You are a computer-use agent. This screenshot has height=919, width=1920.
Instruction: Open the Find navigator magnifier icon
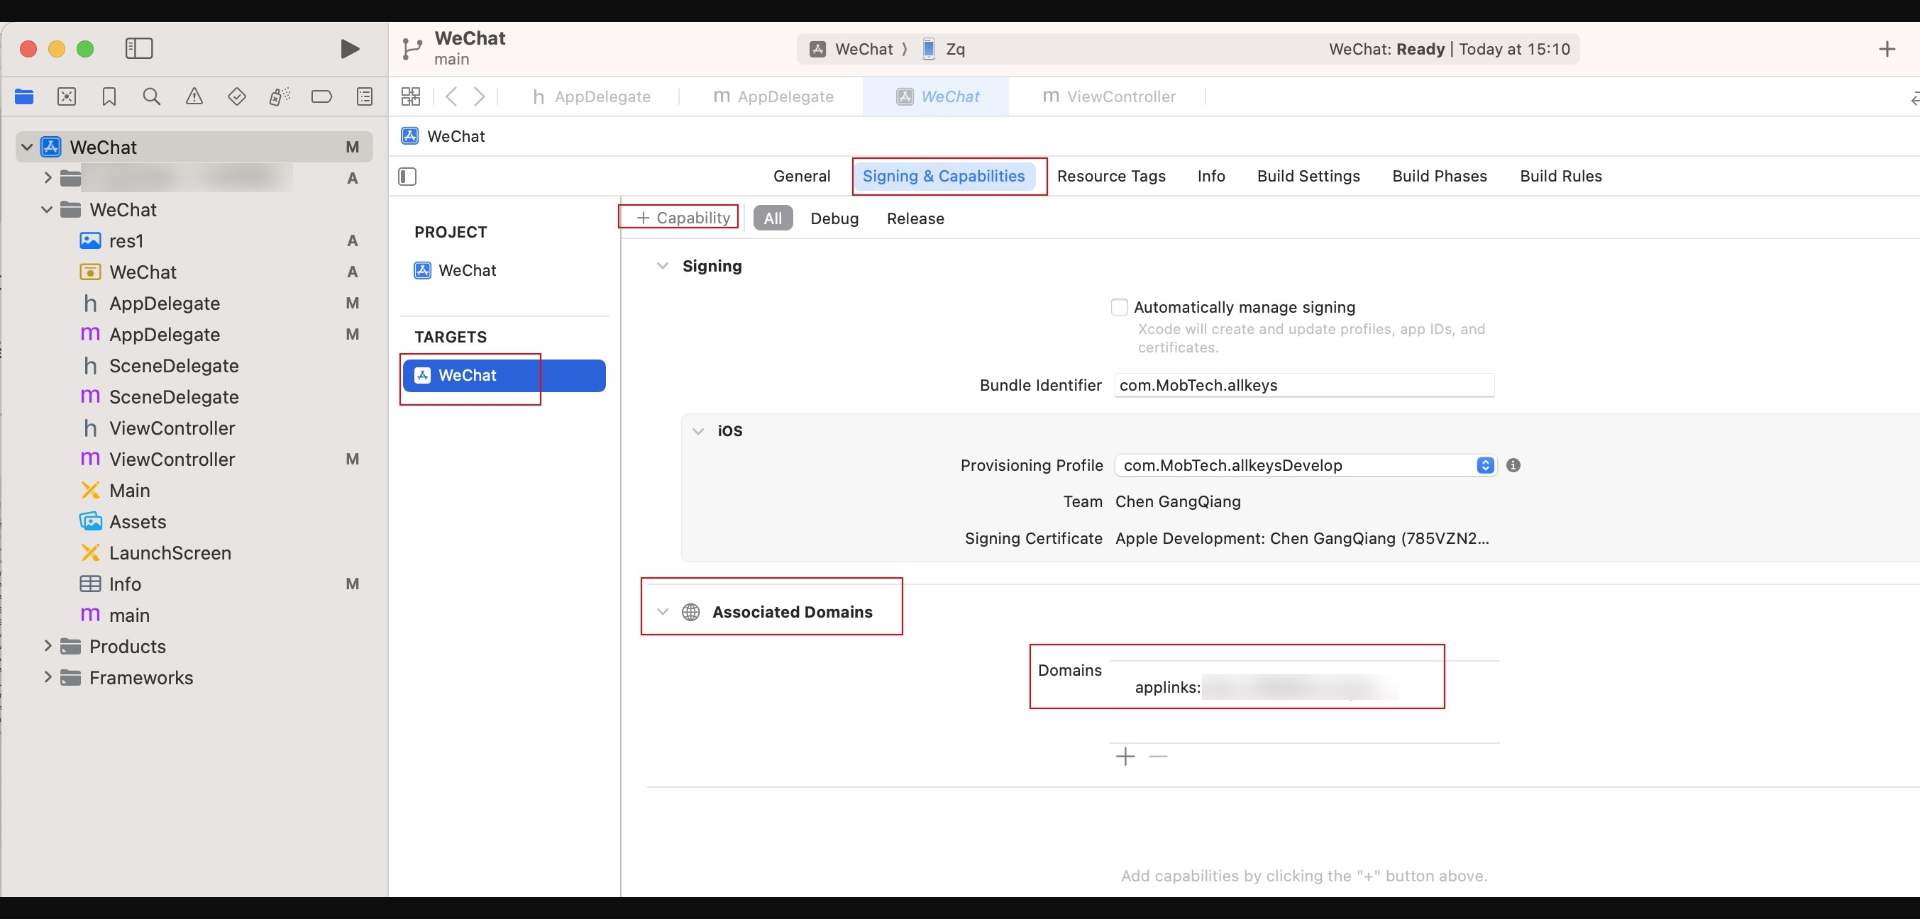[x=152, y=97]
